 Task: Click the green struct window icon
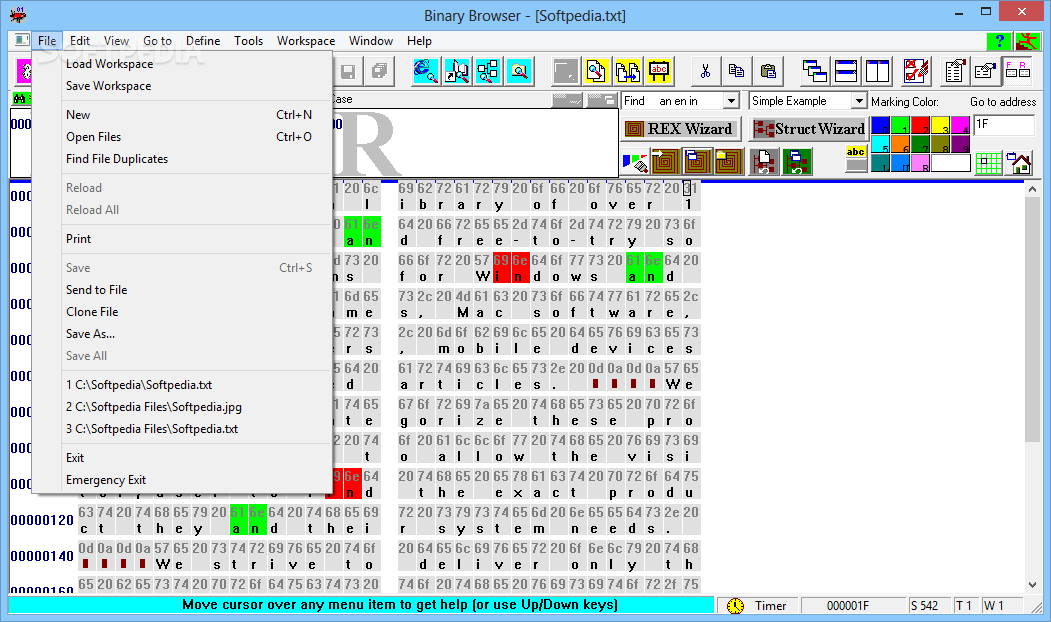click(x=796, y=162)
